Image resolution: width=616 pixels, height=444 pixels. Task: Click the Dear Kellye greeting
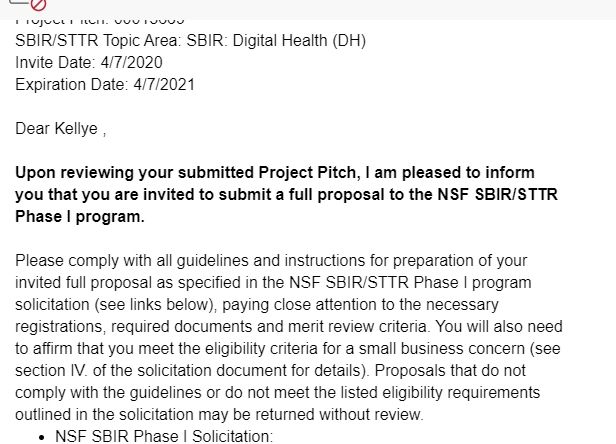pos(60,129)
